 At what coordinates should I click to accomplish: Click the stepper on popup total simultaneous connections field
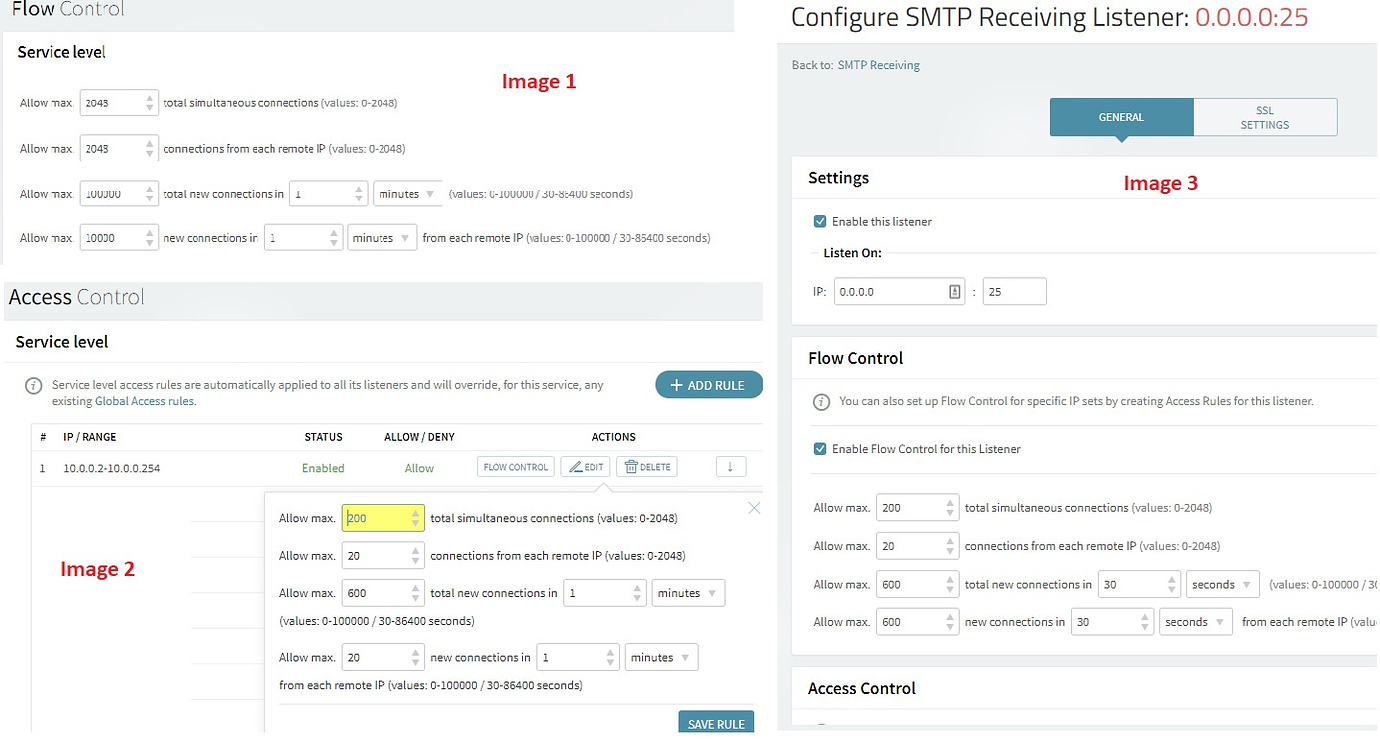pos(416,518)
